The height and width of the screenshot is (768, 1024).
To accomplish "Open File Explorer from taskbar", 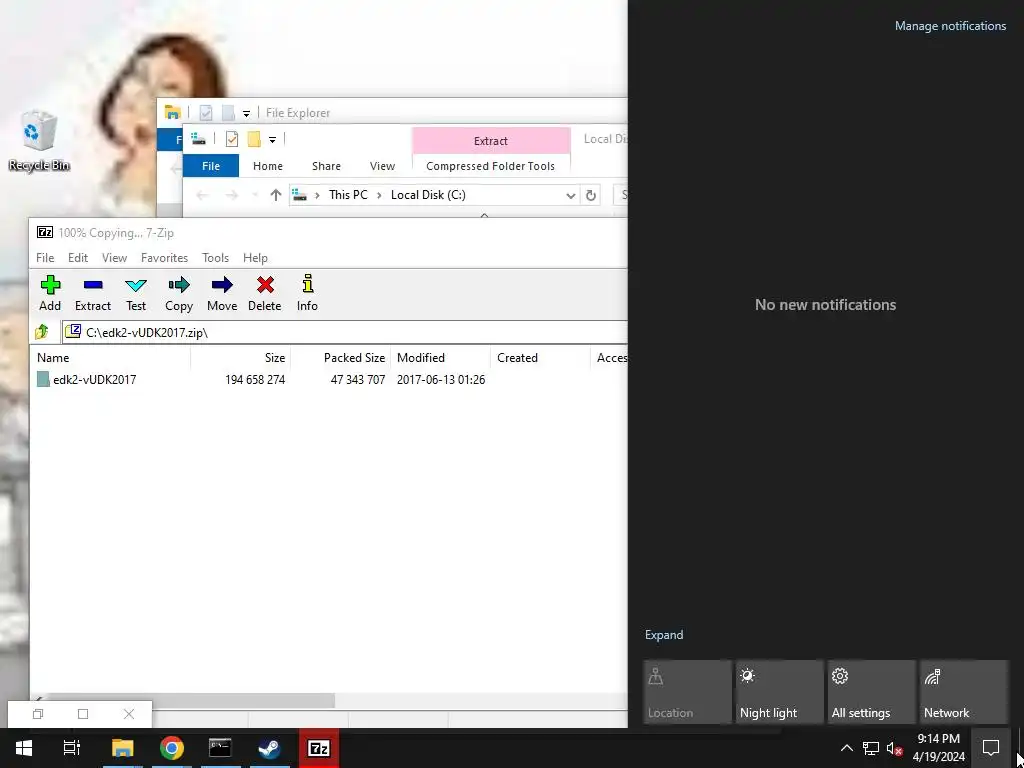I will [122, 748].
